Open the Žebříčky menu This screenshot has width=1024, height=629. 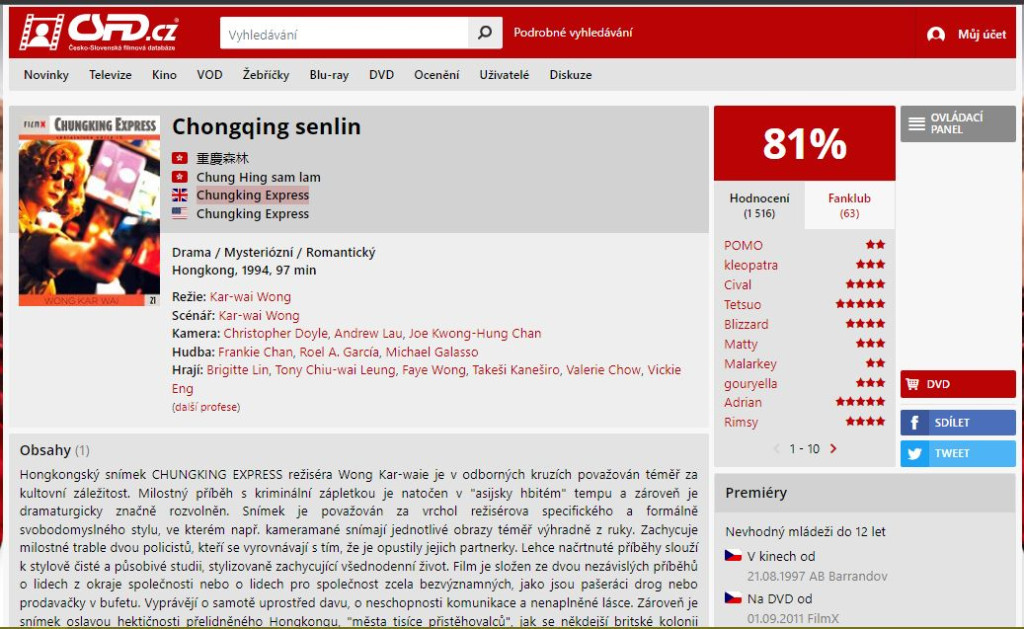(x=266, y=75)
